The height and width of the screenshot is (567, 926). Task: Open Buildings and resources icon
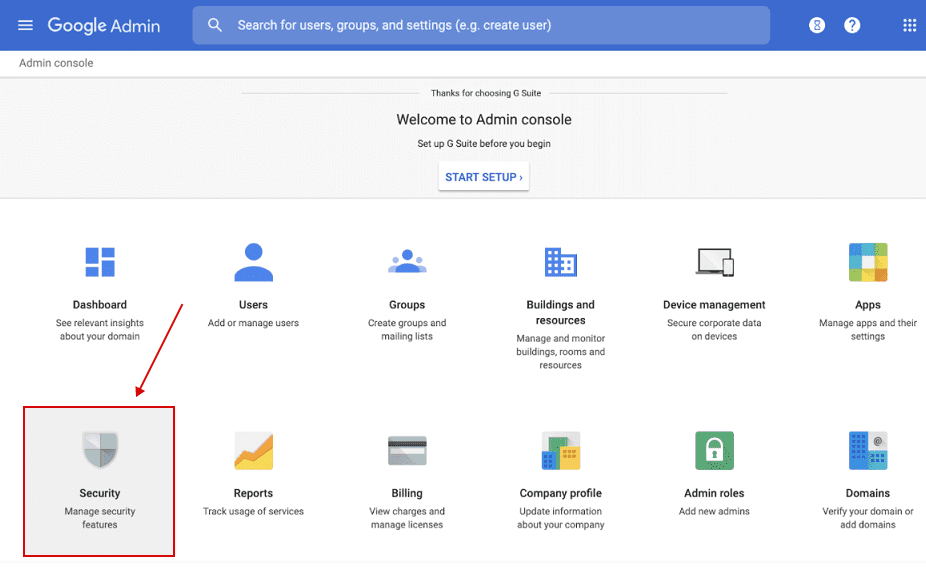[560, 262]
